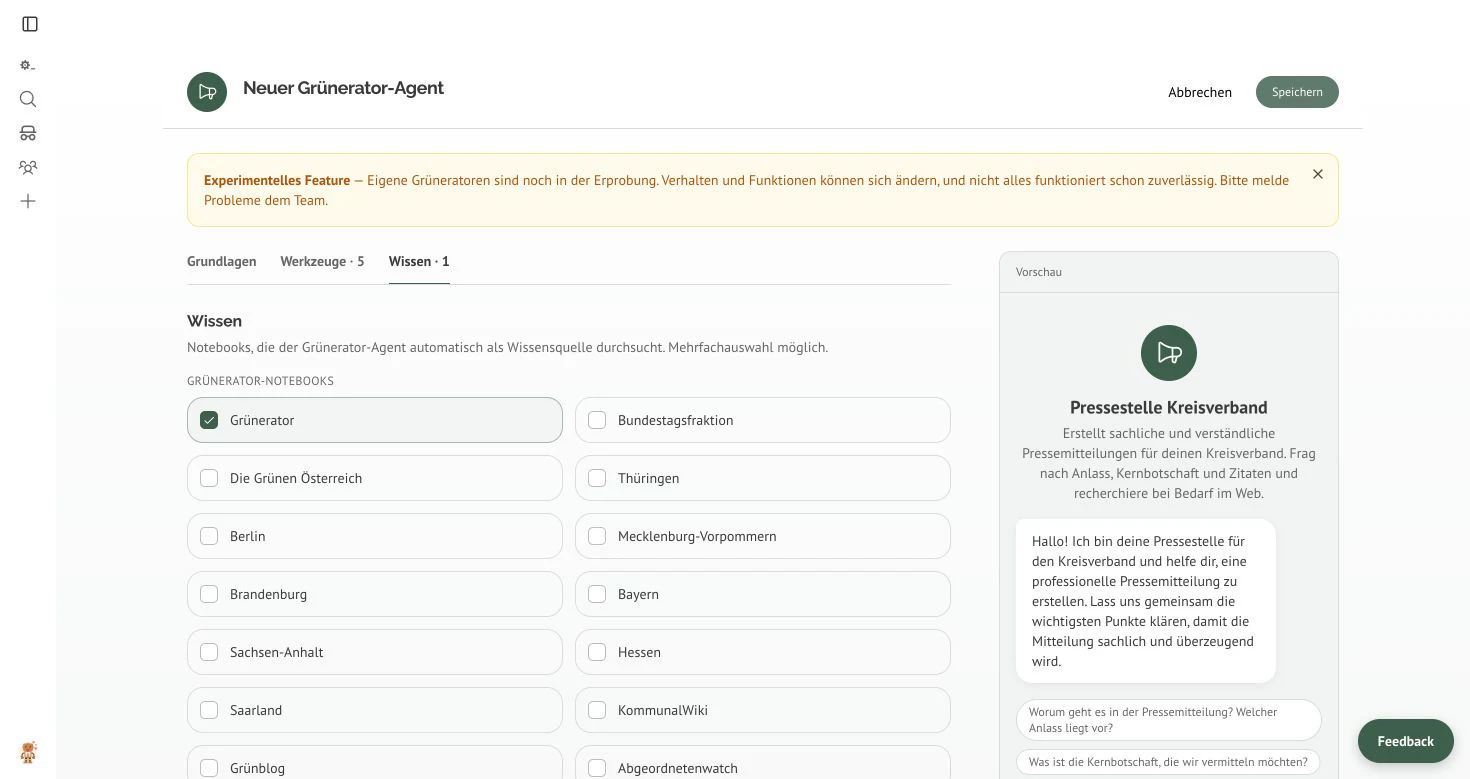1470x779 pixels.
Task: Tick the KommunalWiki checkbox
Action: pyautogui.click(x=597, y=710)
